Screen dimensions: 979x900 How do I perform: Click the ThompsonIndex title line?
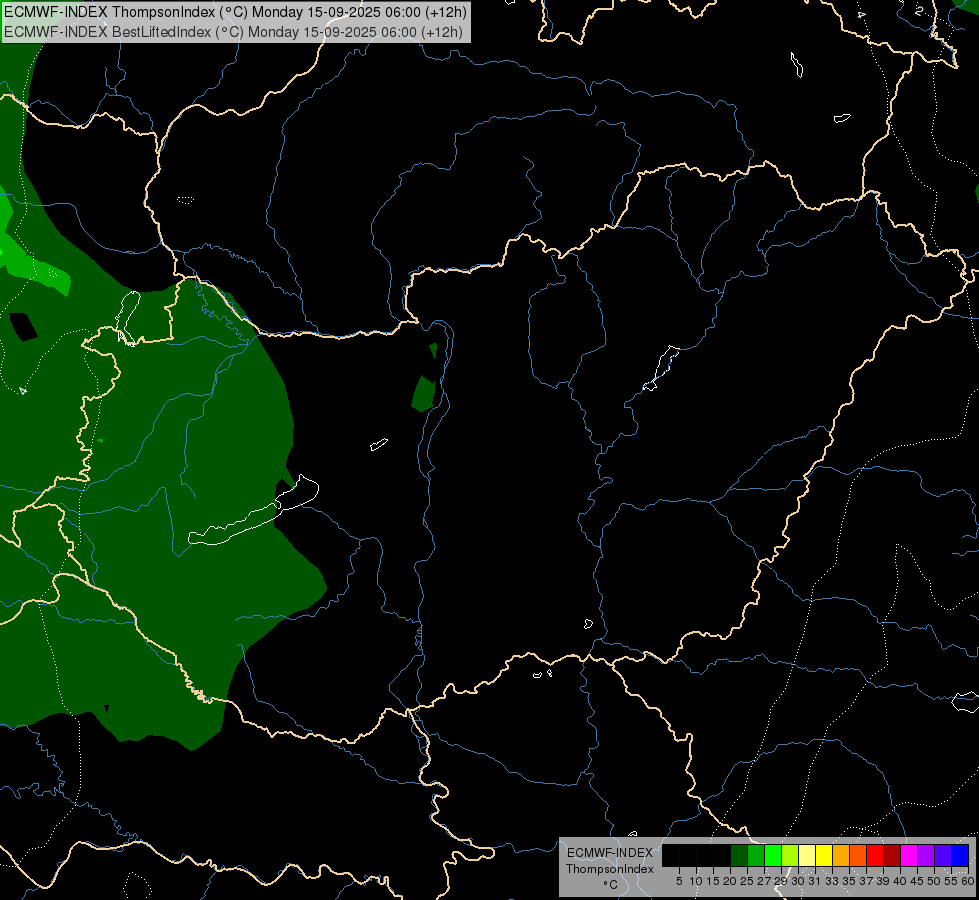click(x=235, y=12)
